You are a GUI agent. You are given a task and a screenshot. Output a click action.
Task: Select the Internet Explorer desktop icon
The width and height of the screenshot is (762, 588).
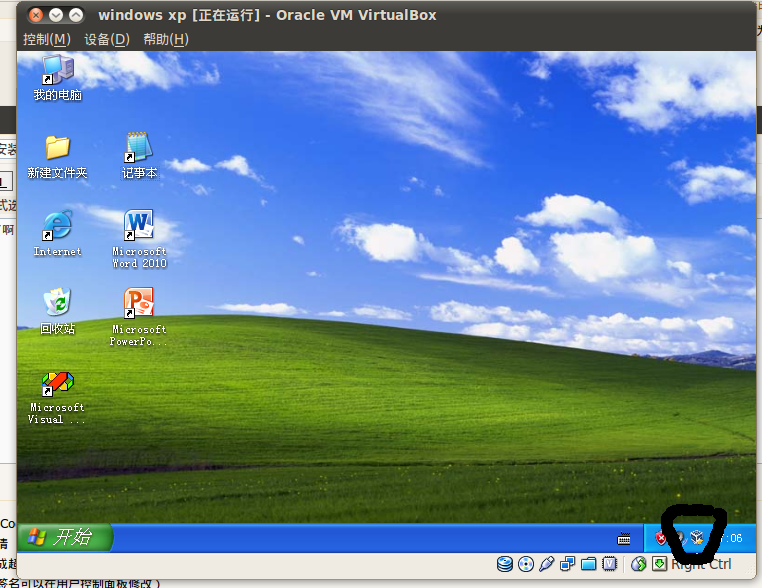pyautogui.click(x=57, y=234)
